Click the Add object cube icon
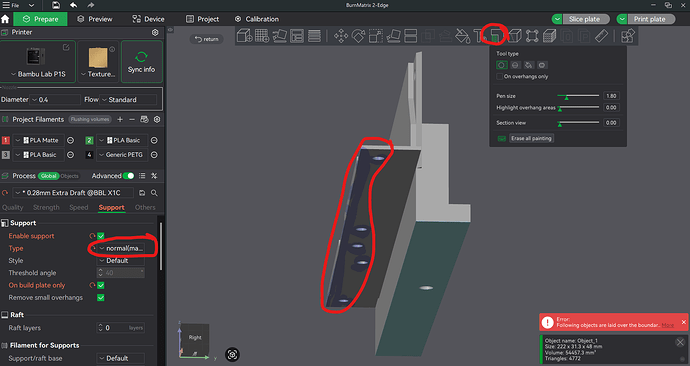The height and width of the screenshot is (366, 690). pos(244,36)
